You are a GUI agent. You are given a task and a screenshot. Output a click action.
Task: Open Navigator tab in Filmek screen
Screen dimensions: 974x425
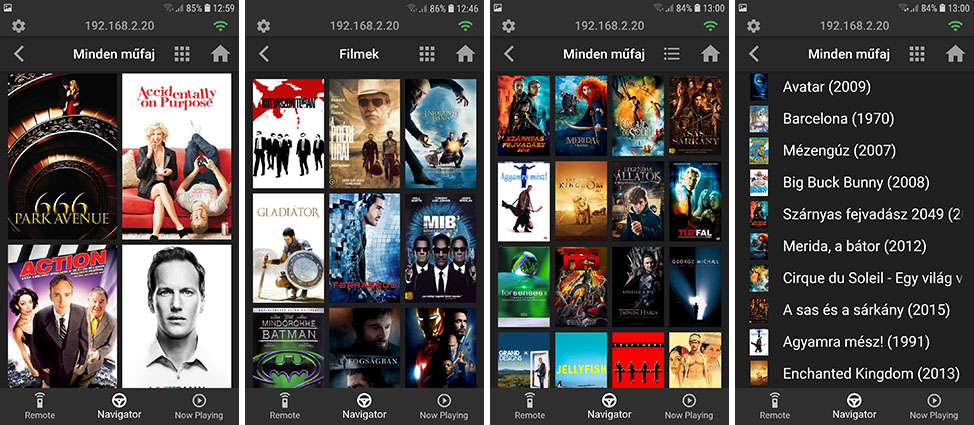(364, 406)
